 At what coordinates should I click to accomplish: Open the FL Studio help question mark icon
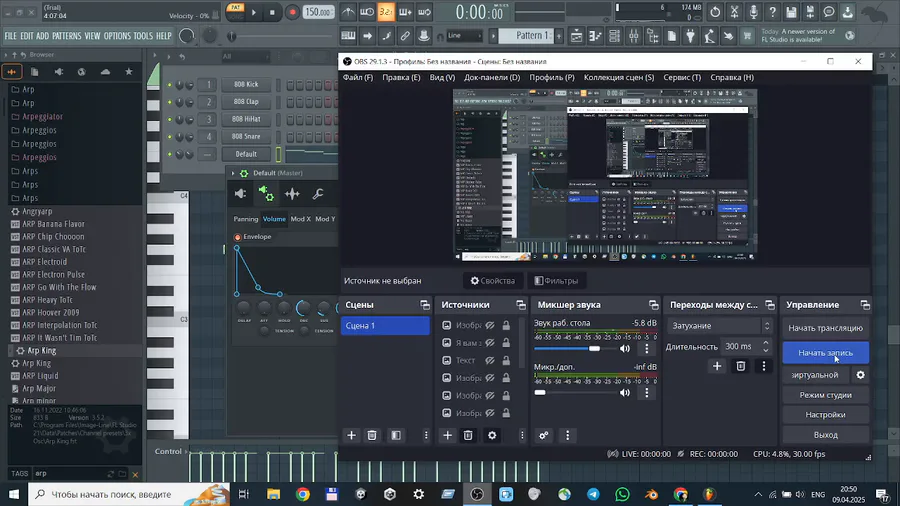tap(773, 12)
